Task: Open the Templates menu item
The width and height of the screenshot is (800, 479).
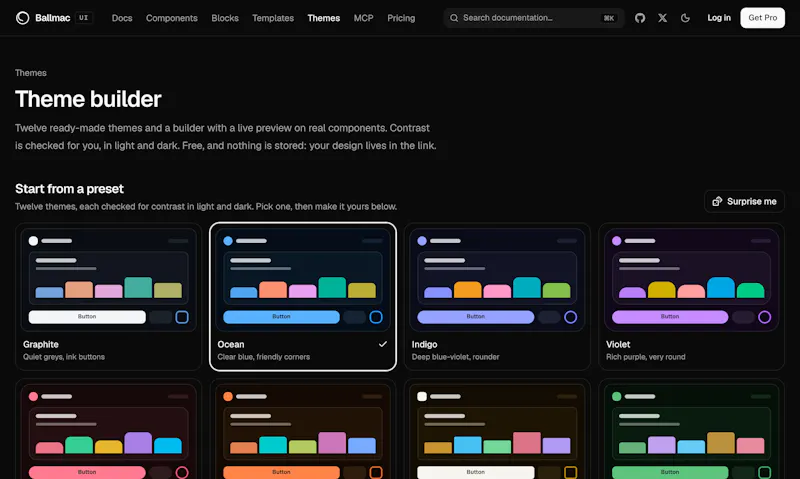Action: click(x=273, y=18)
